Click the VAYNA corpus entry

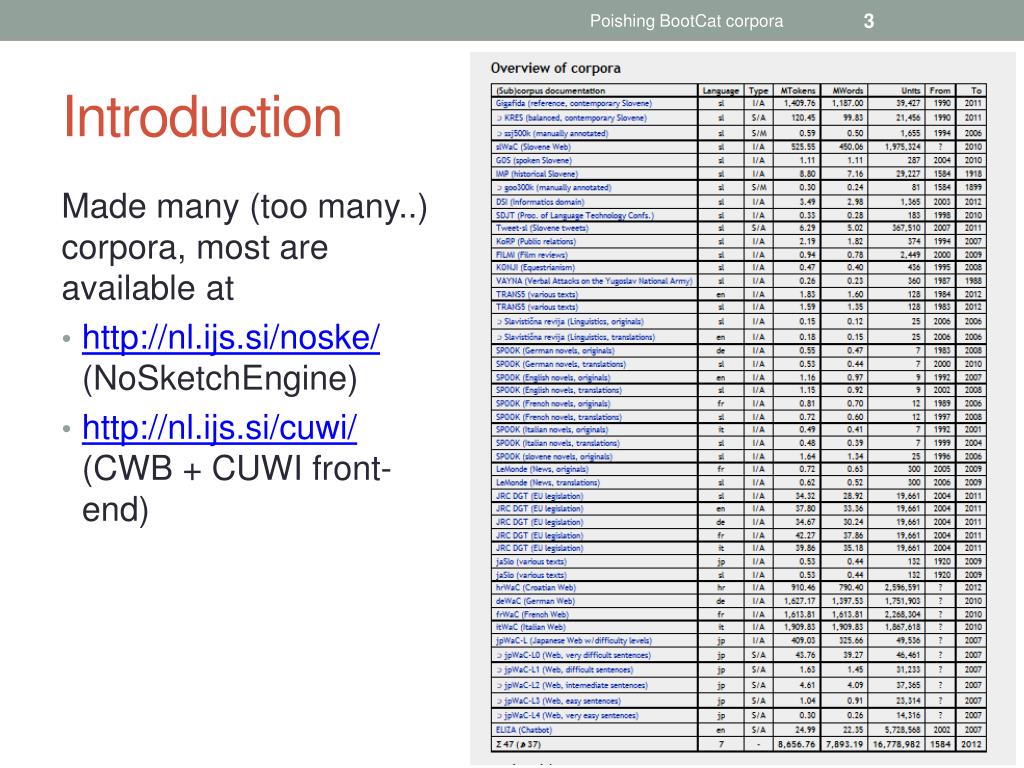(593, 282)
